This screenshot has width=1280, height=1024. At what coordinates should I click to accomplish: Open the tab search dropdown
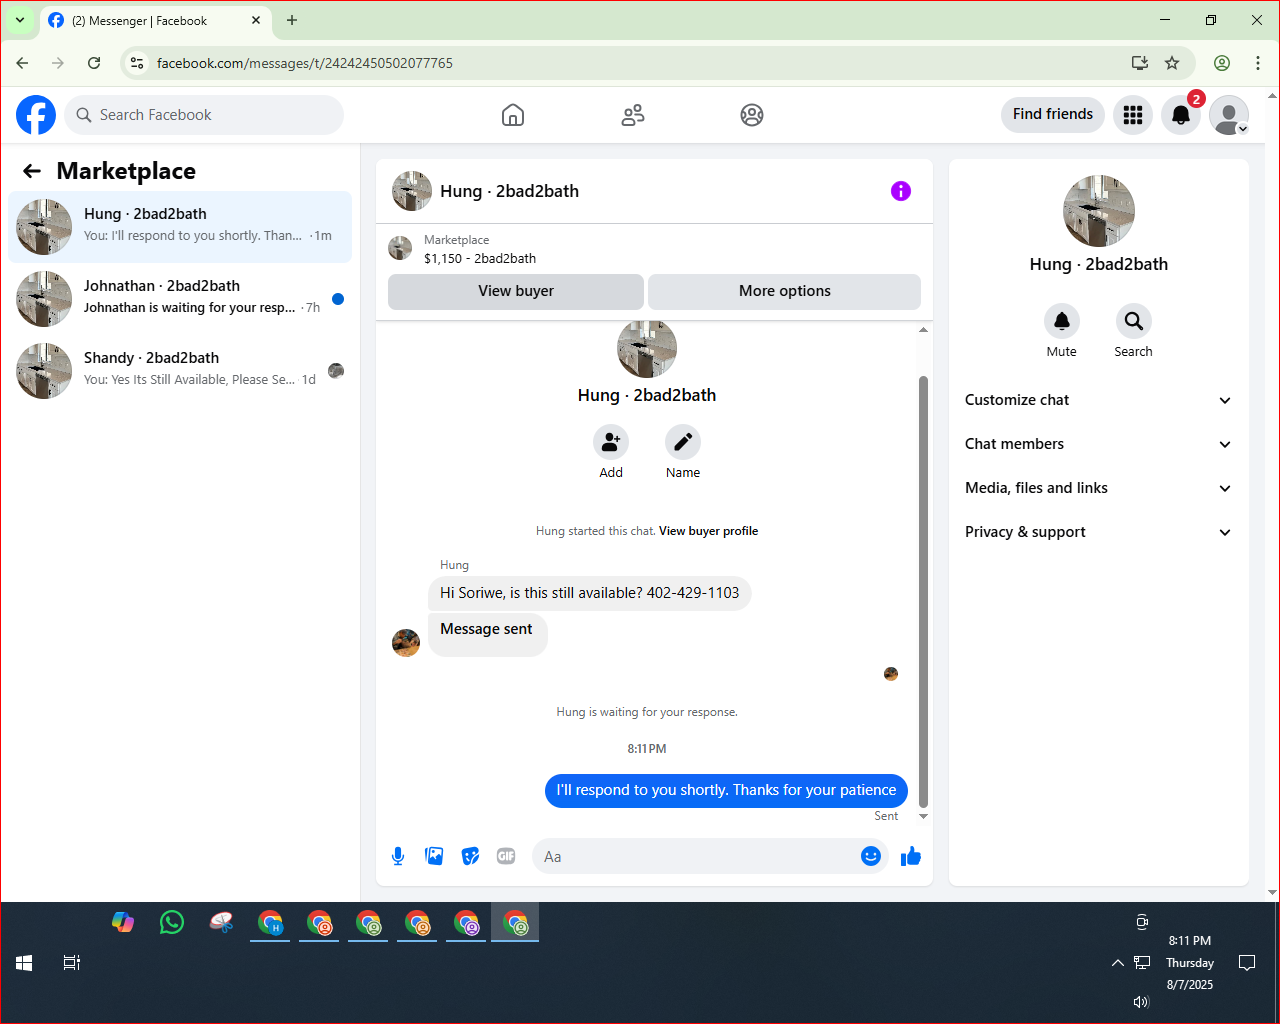pyautogui.click(x=20, y=20)
